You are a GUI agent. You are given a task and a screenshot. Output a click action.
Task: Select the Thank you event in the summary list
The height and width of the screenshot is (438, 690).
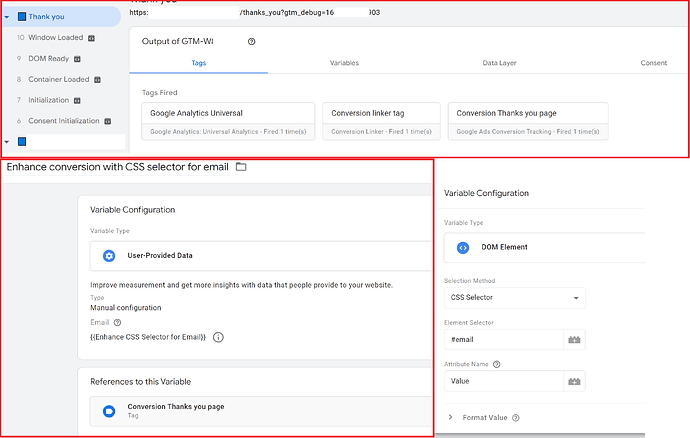click(62, 17)
